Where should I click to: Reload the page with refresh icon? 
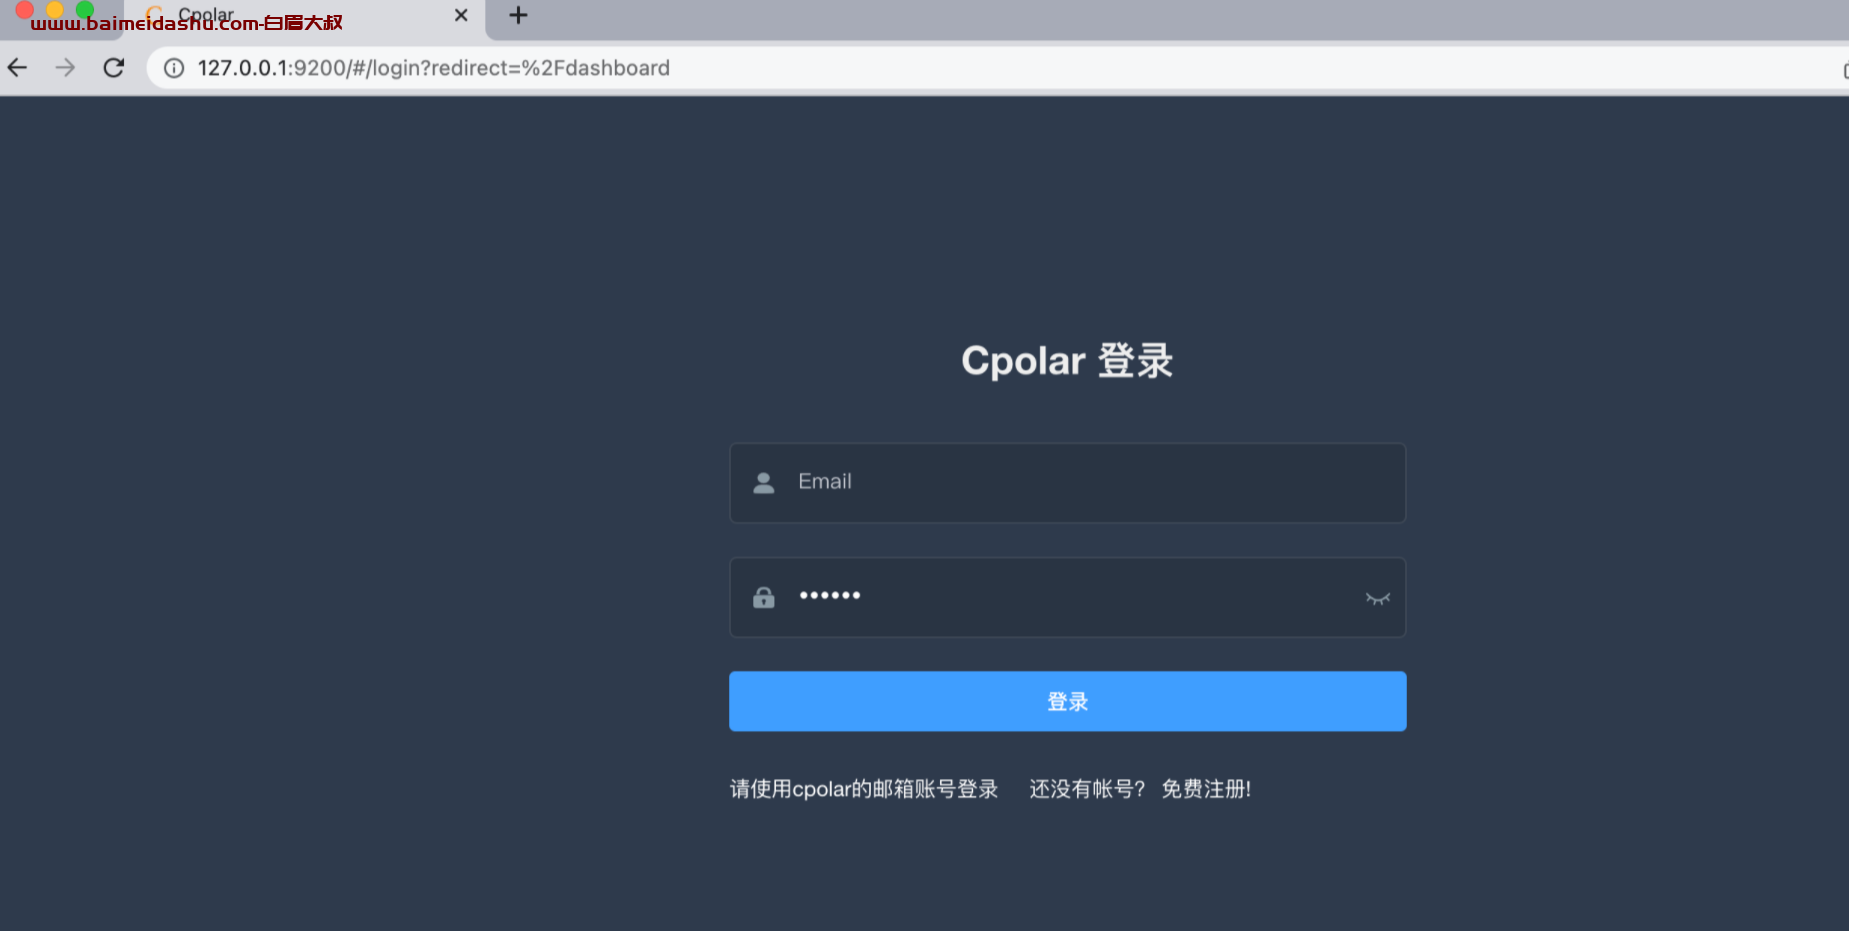coord(114,67)
